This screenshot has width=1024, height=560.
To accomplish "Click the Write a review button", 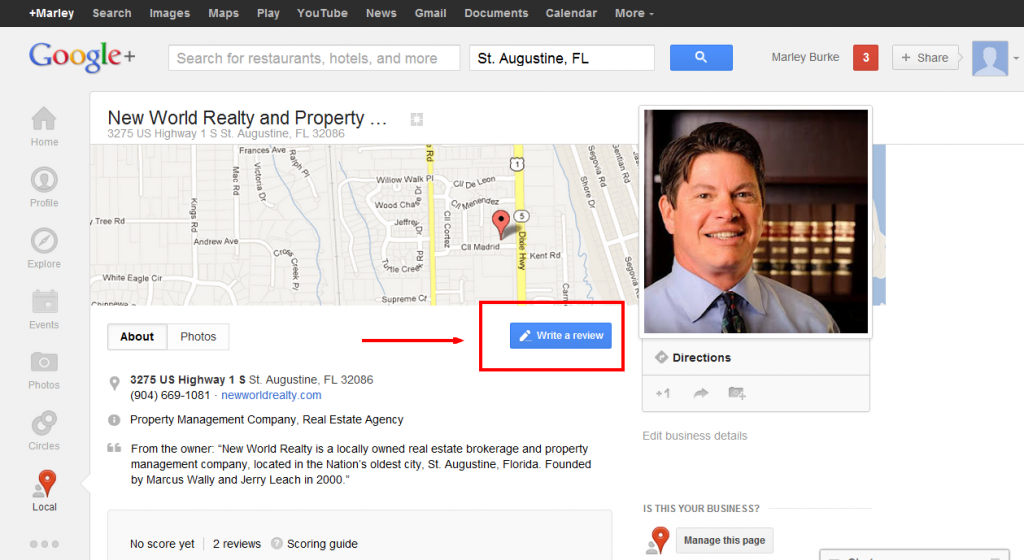I will click(560, 335).
